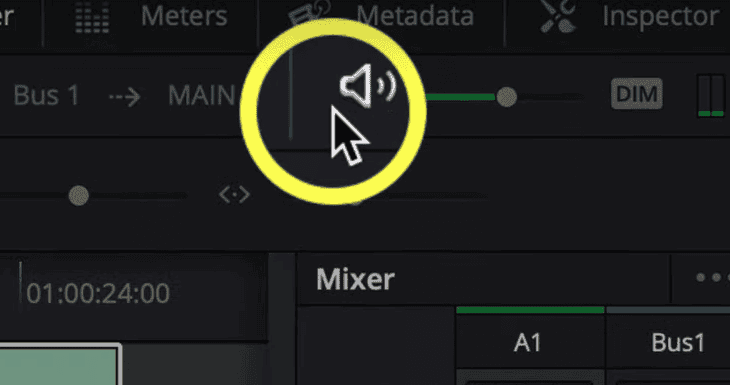Viewport: 730px width, 385px height.
Task: Switch to the Meters panel tab
Action: [184, 16]
